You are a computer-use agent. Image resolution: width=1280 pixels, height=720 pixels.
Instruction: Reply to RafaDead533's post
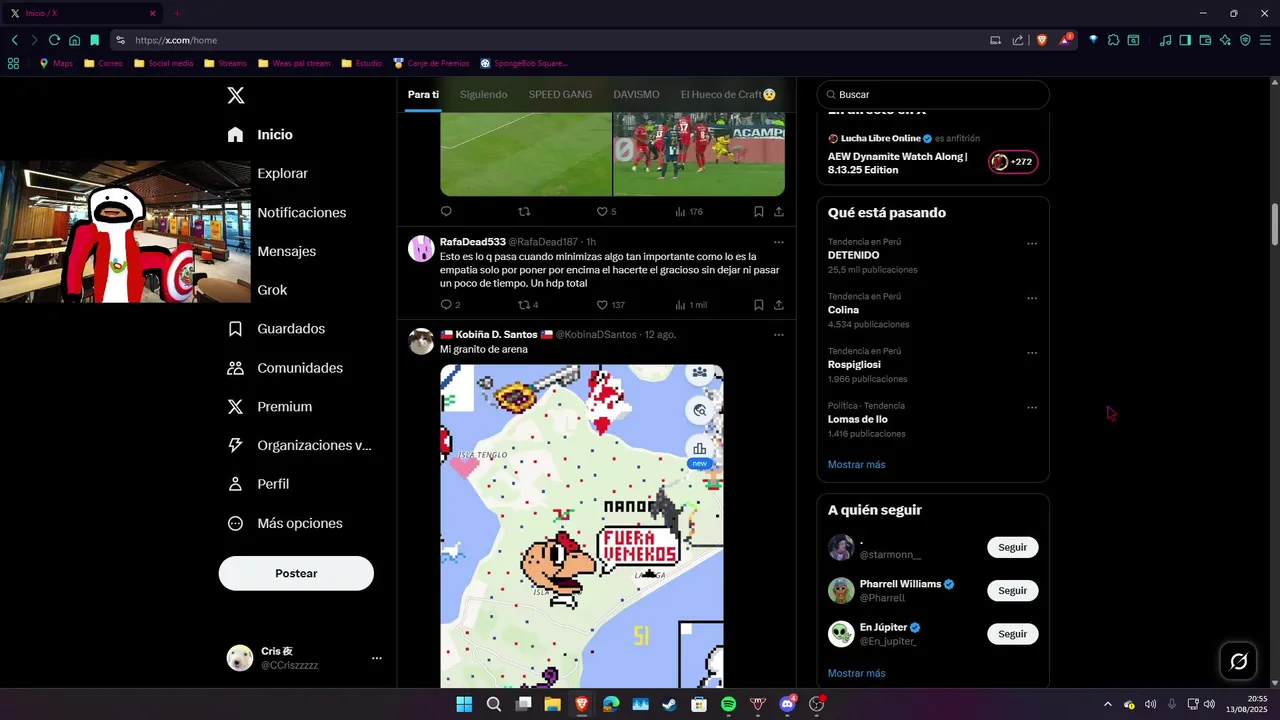(450, 305)
